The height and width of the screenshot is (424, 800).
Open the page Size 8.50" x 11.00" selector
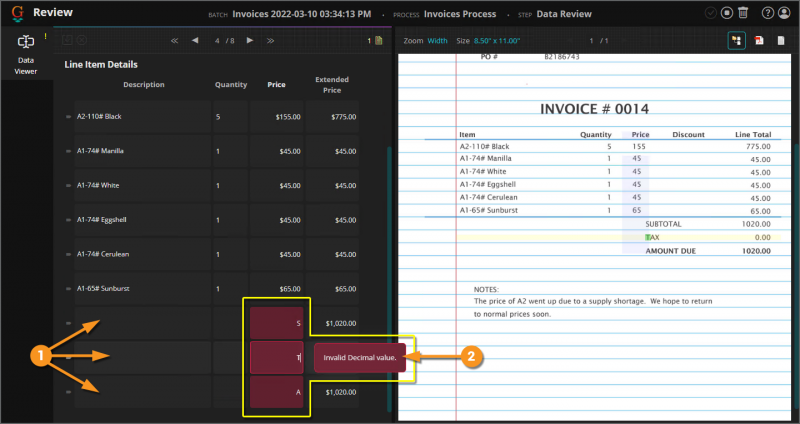tap(496, 40)
